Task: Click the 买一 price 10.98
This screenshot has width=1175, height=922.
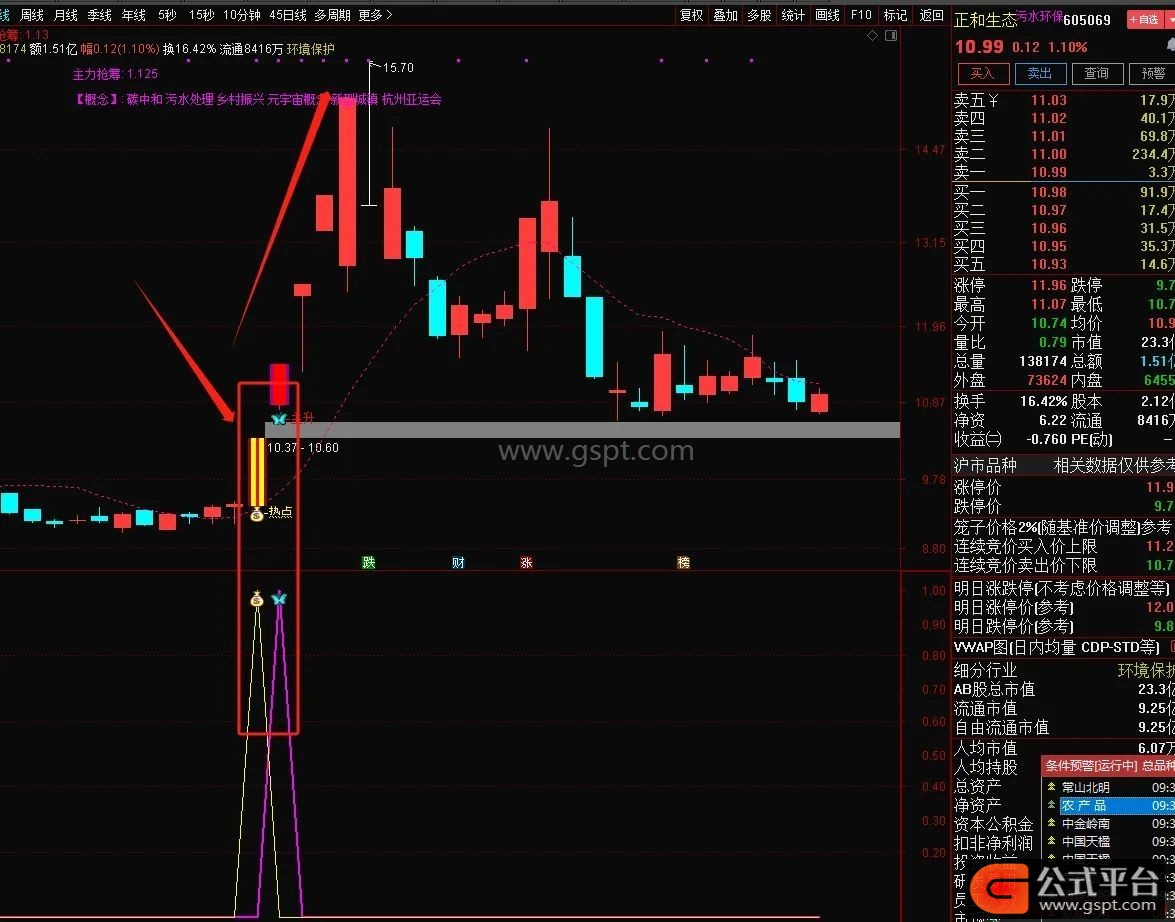Action: [1048, 192]
